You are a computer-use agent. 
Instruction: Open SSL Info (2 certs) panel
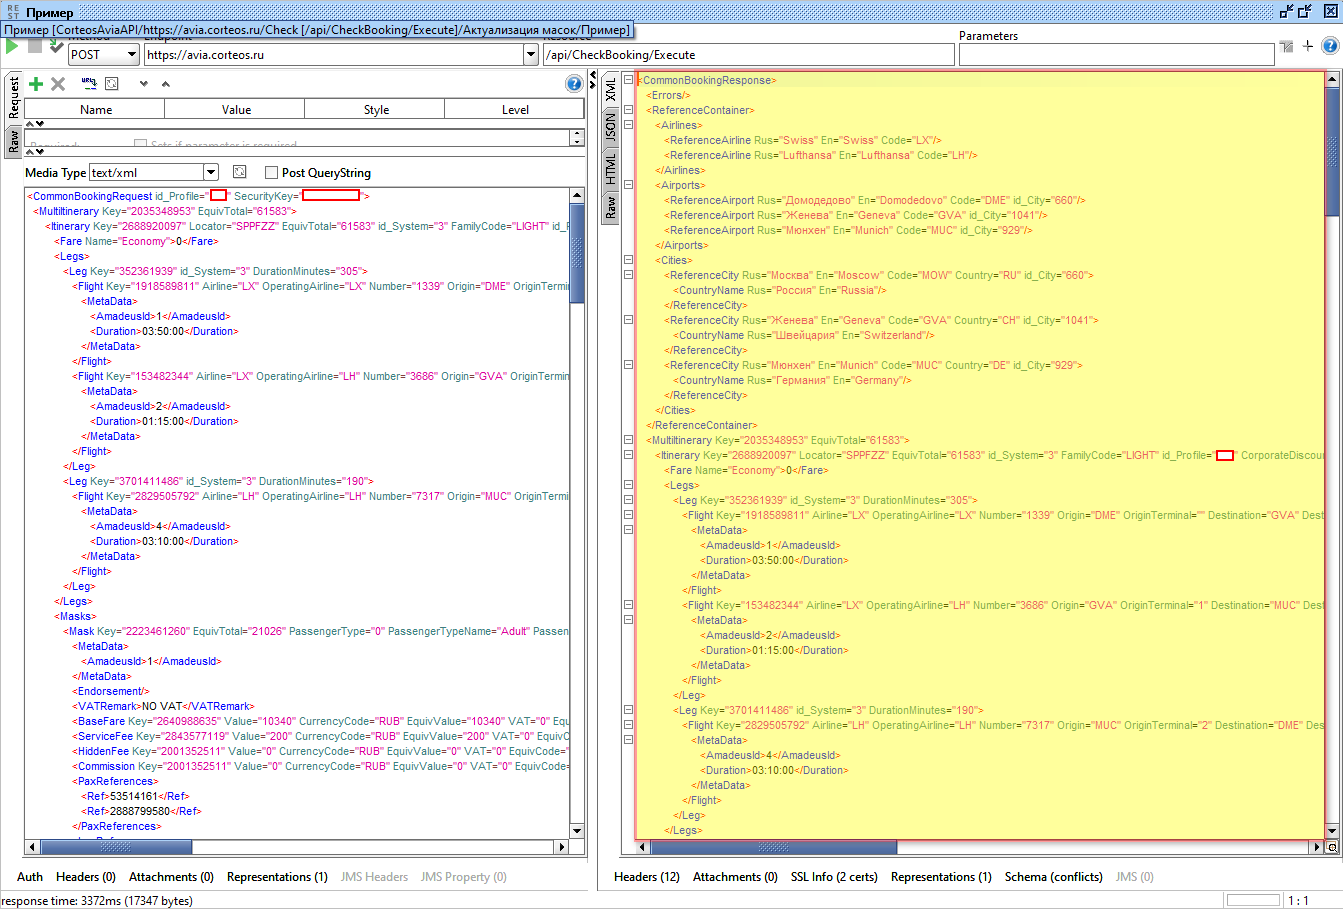coord(834,877)
